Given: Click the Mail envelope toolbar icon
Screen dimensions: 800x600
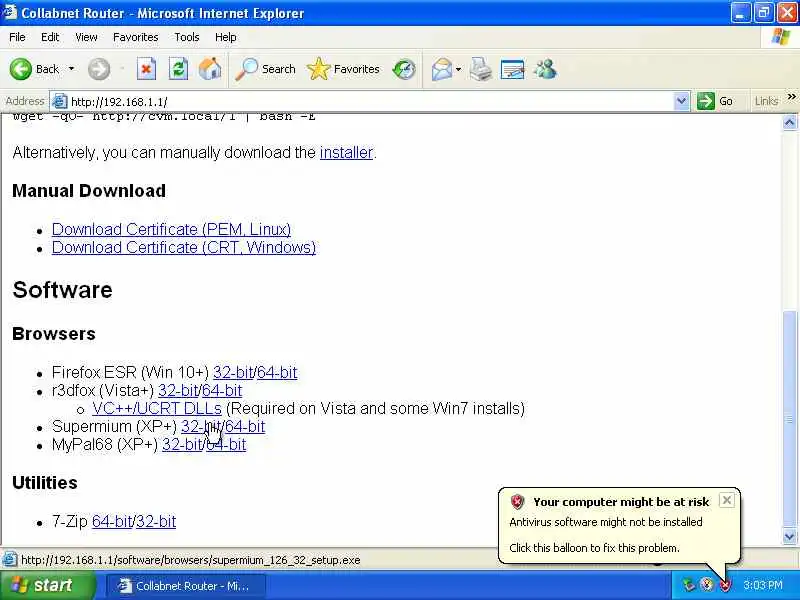Looking at the screenshot, I should coord(441,69).
